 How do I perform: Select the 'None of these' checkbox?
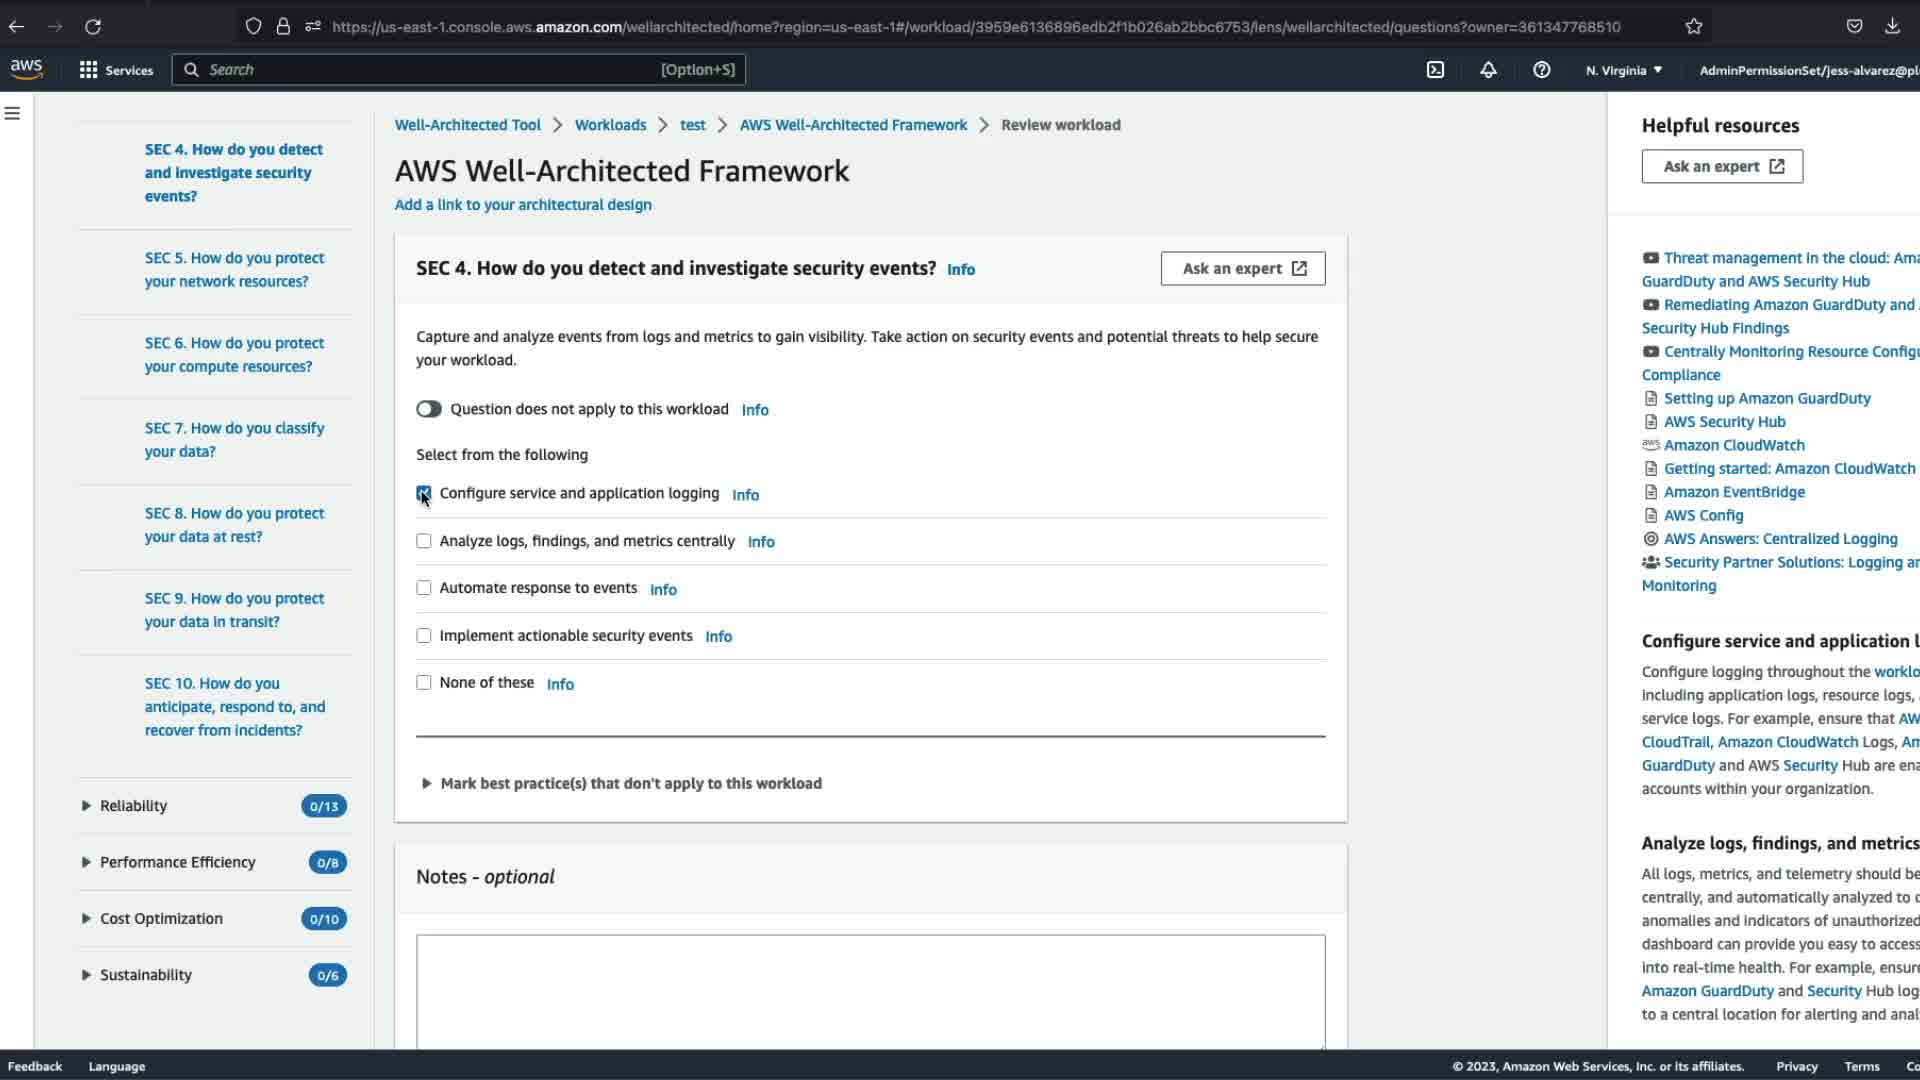[x=424, y=683]
